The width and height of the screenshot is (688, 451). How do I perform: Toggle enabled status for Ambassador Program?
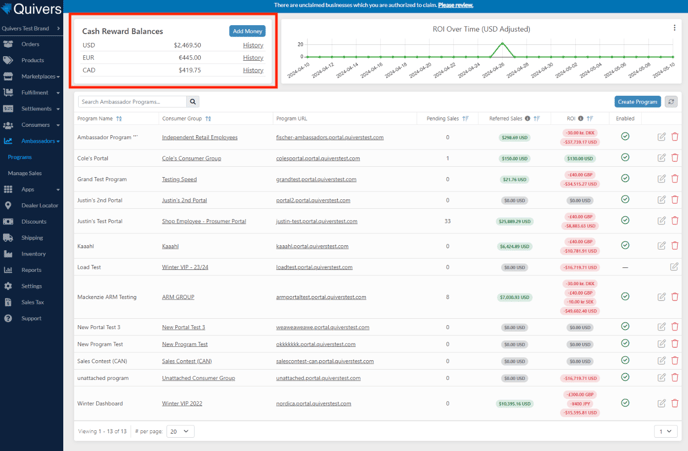pyautogui.click(x=625, y=136)
